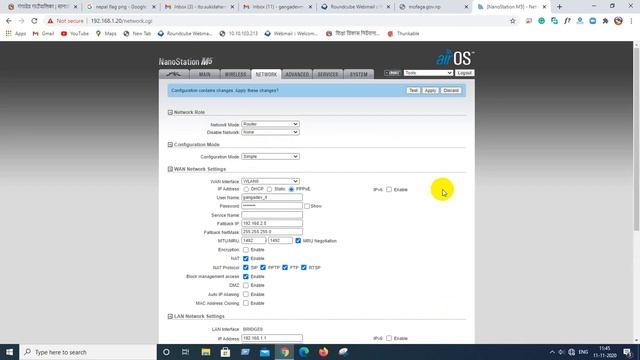
Task: Collapse the WAN Network Settings section
Action: (170, 169)
